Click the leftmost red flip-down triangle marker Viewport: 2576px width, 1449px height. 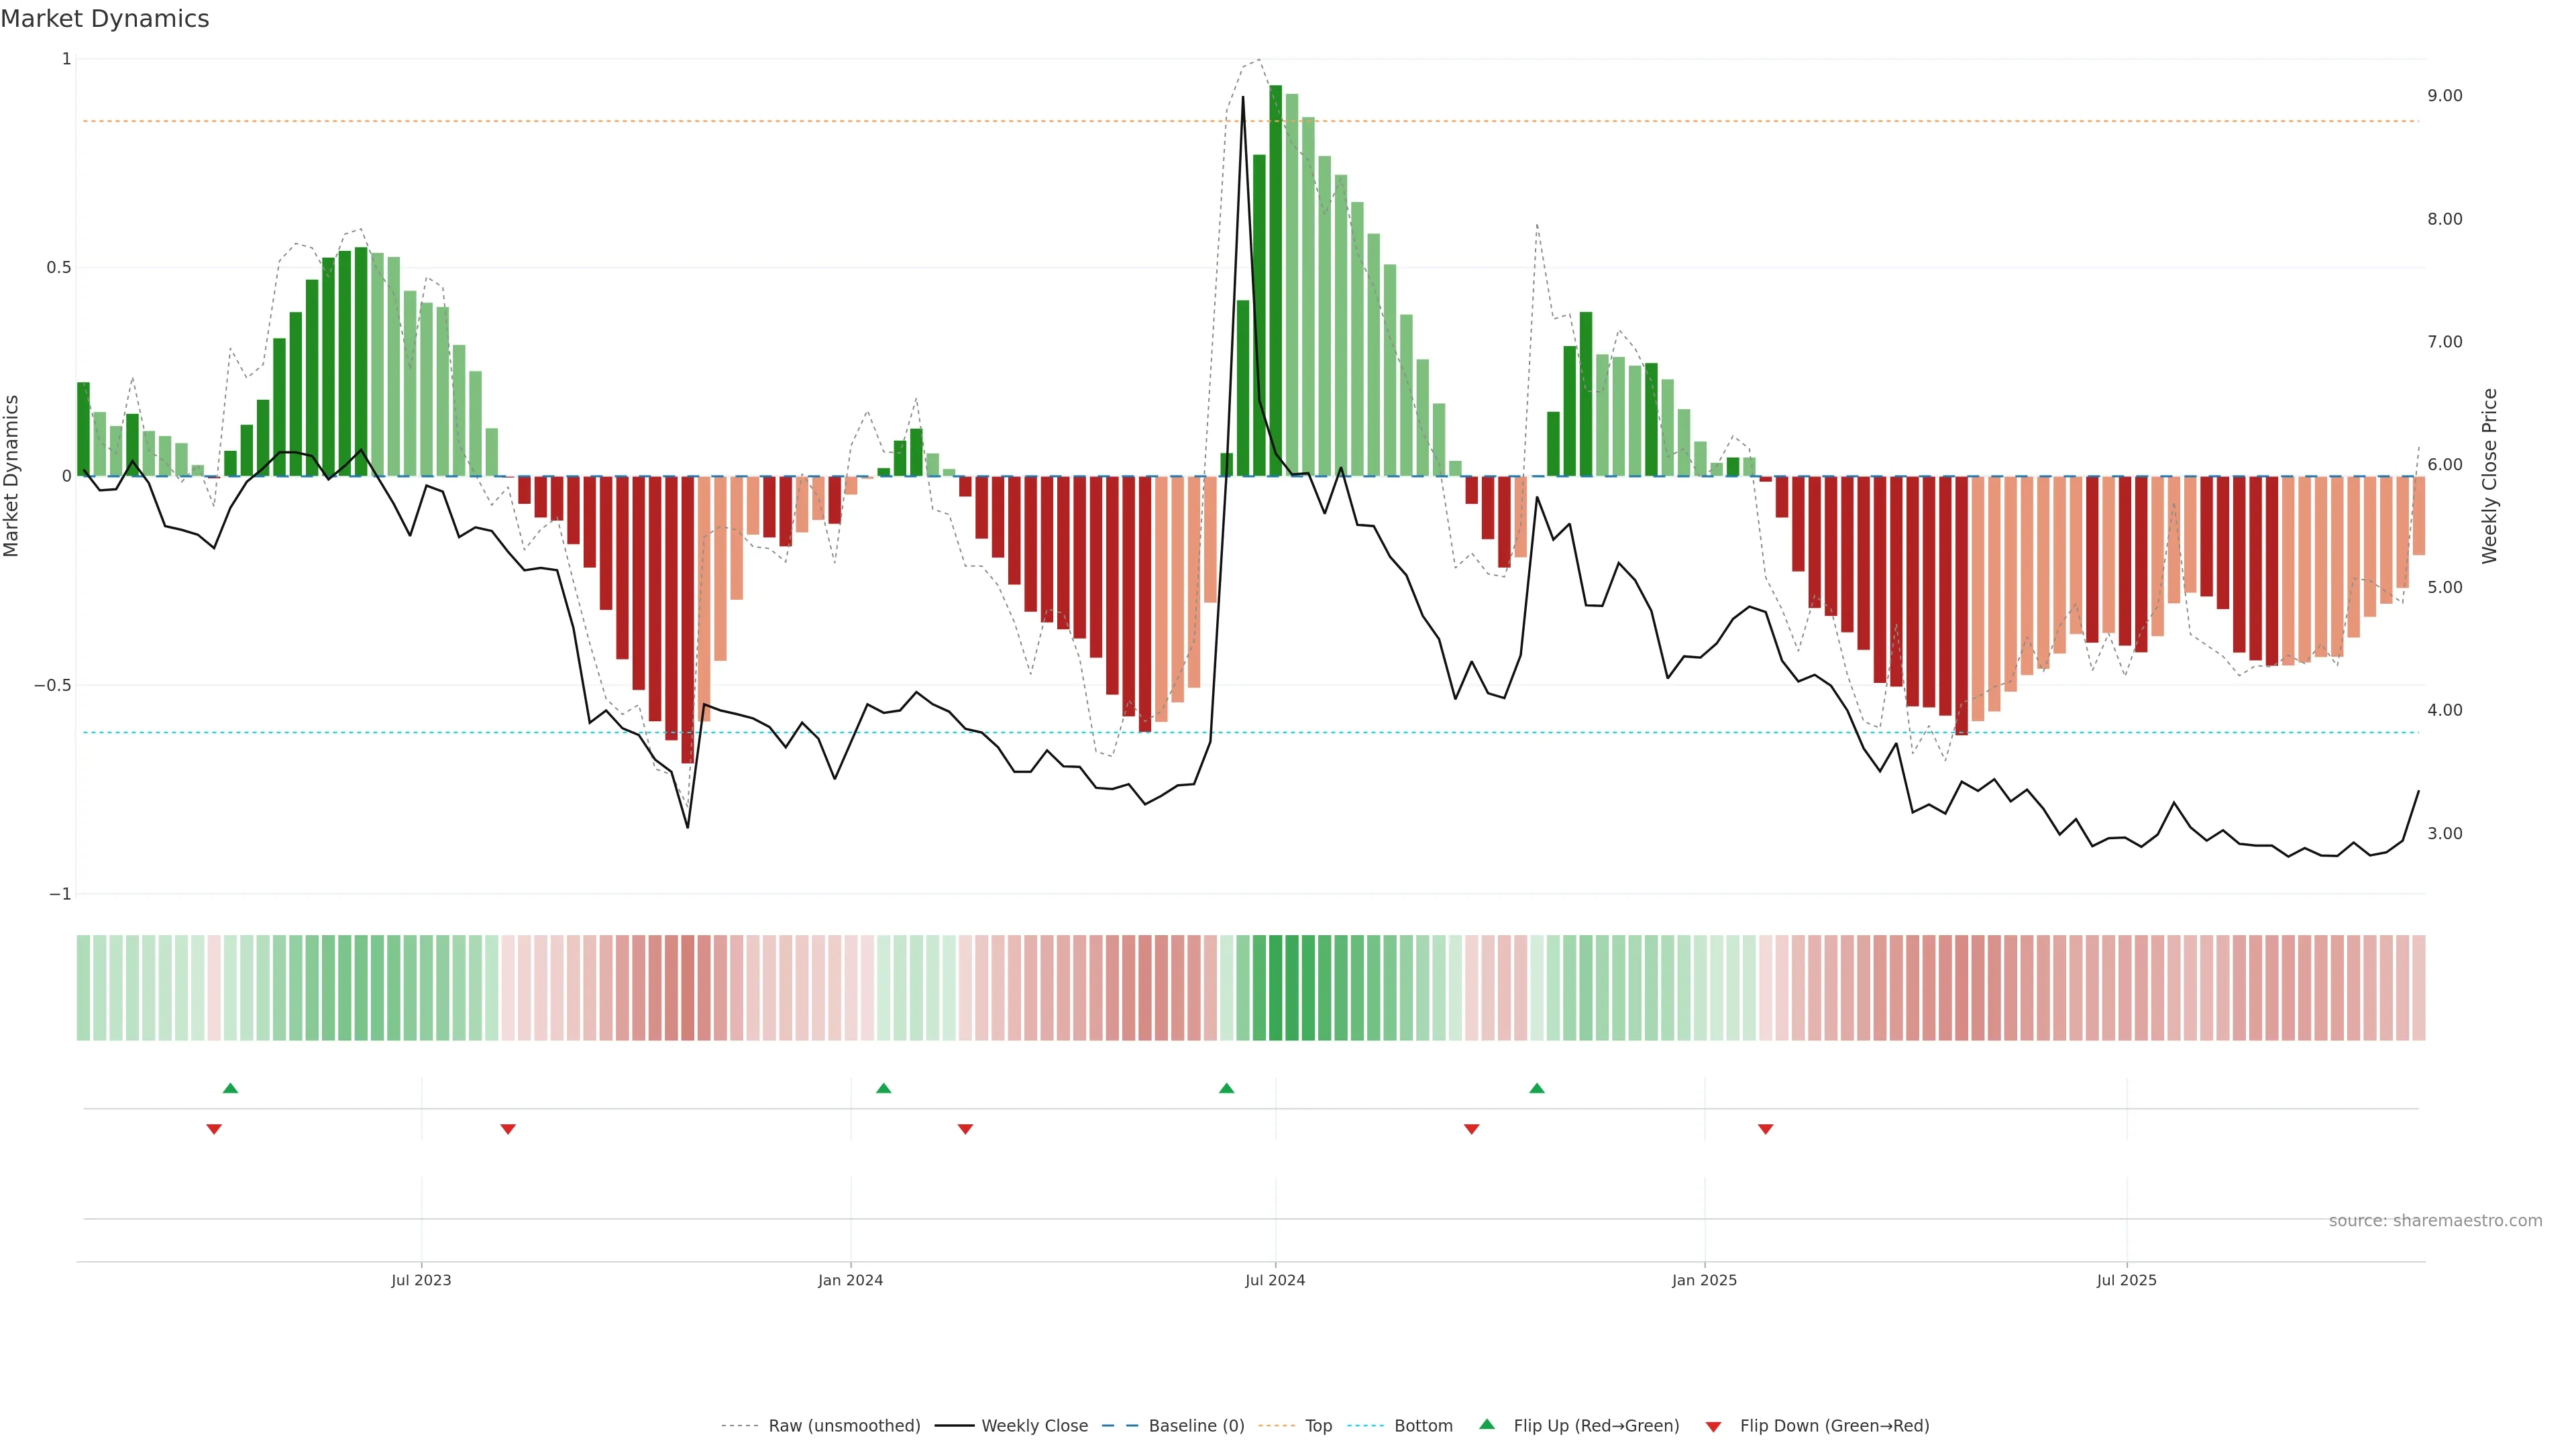(214, 1129)
